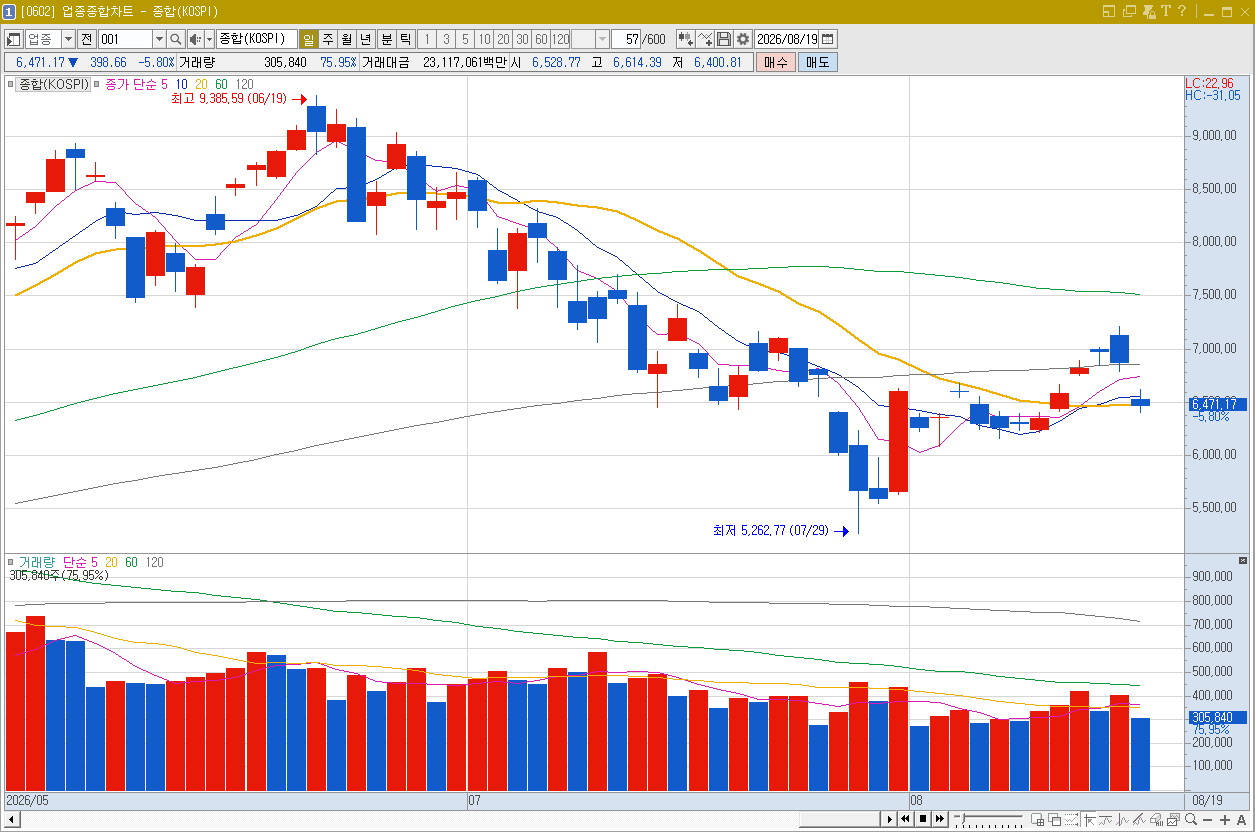
Task: Click the dotted area chart icon in bottom bar
Action: [x=1072, y=820]
